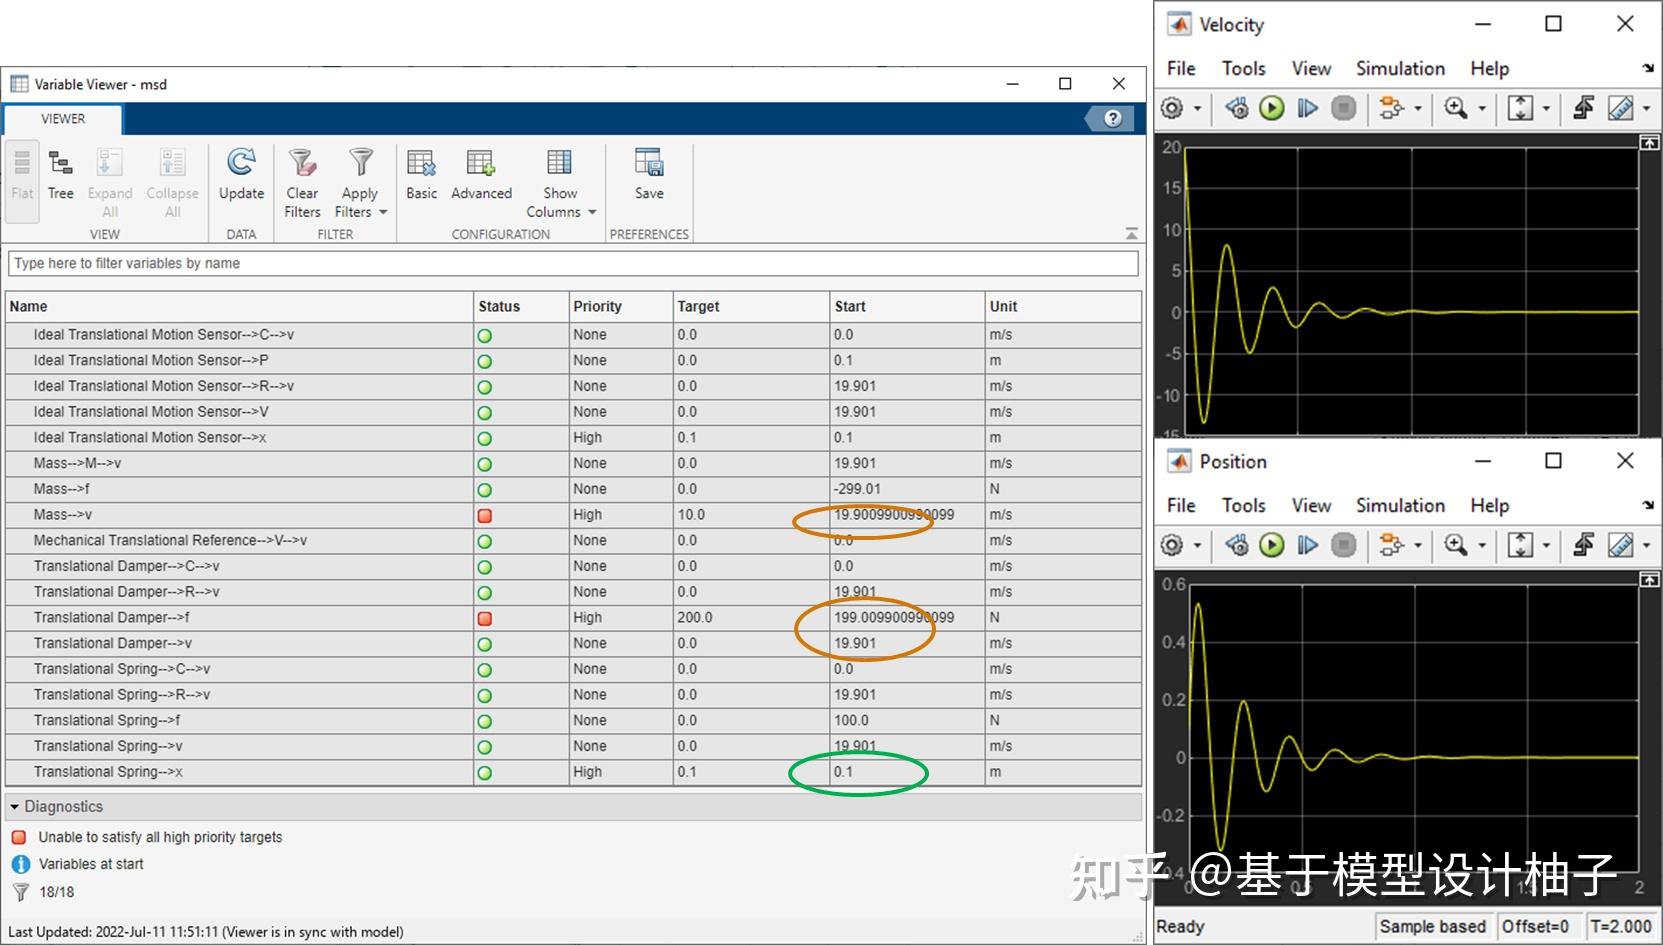Click the green status circle for Translational Spring-->x
The image size is (1663, 945).
coord(485,771)
